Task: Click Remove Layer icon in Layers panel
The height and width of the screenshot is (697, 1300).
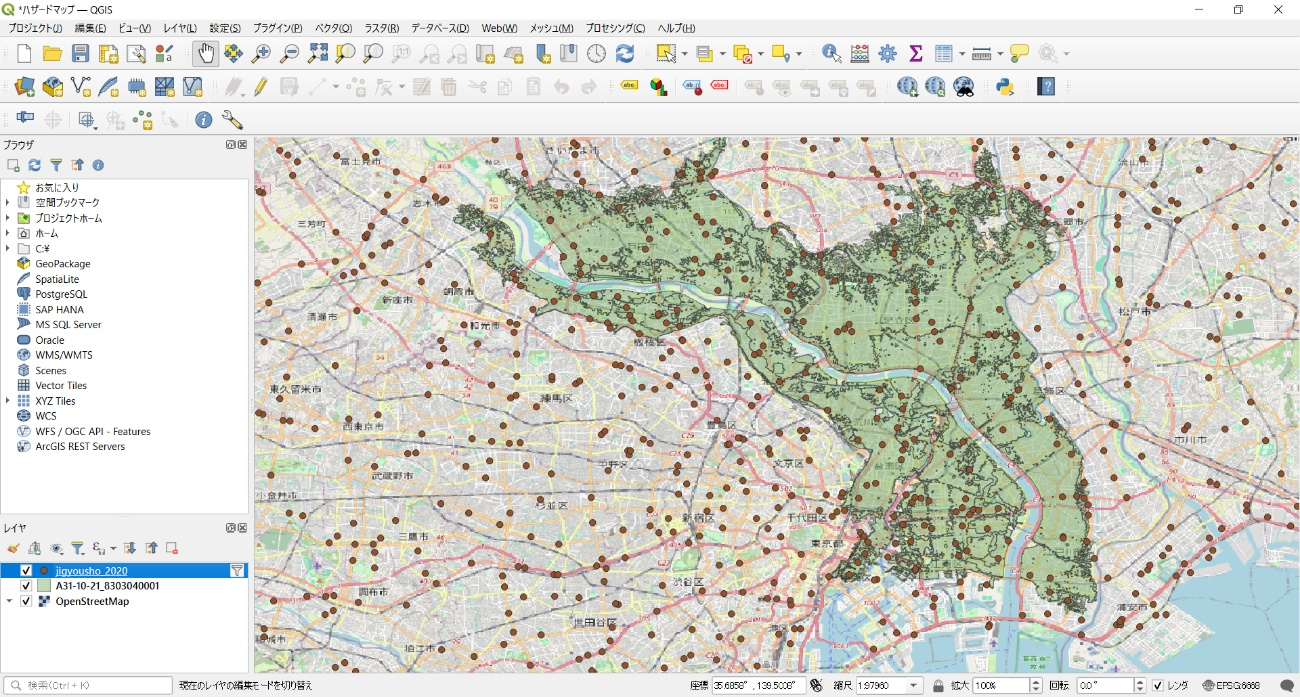Action: point(172,548)
